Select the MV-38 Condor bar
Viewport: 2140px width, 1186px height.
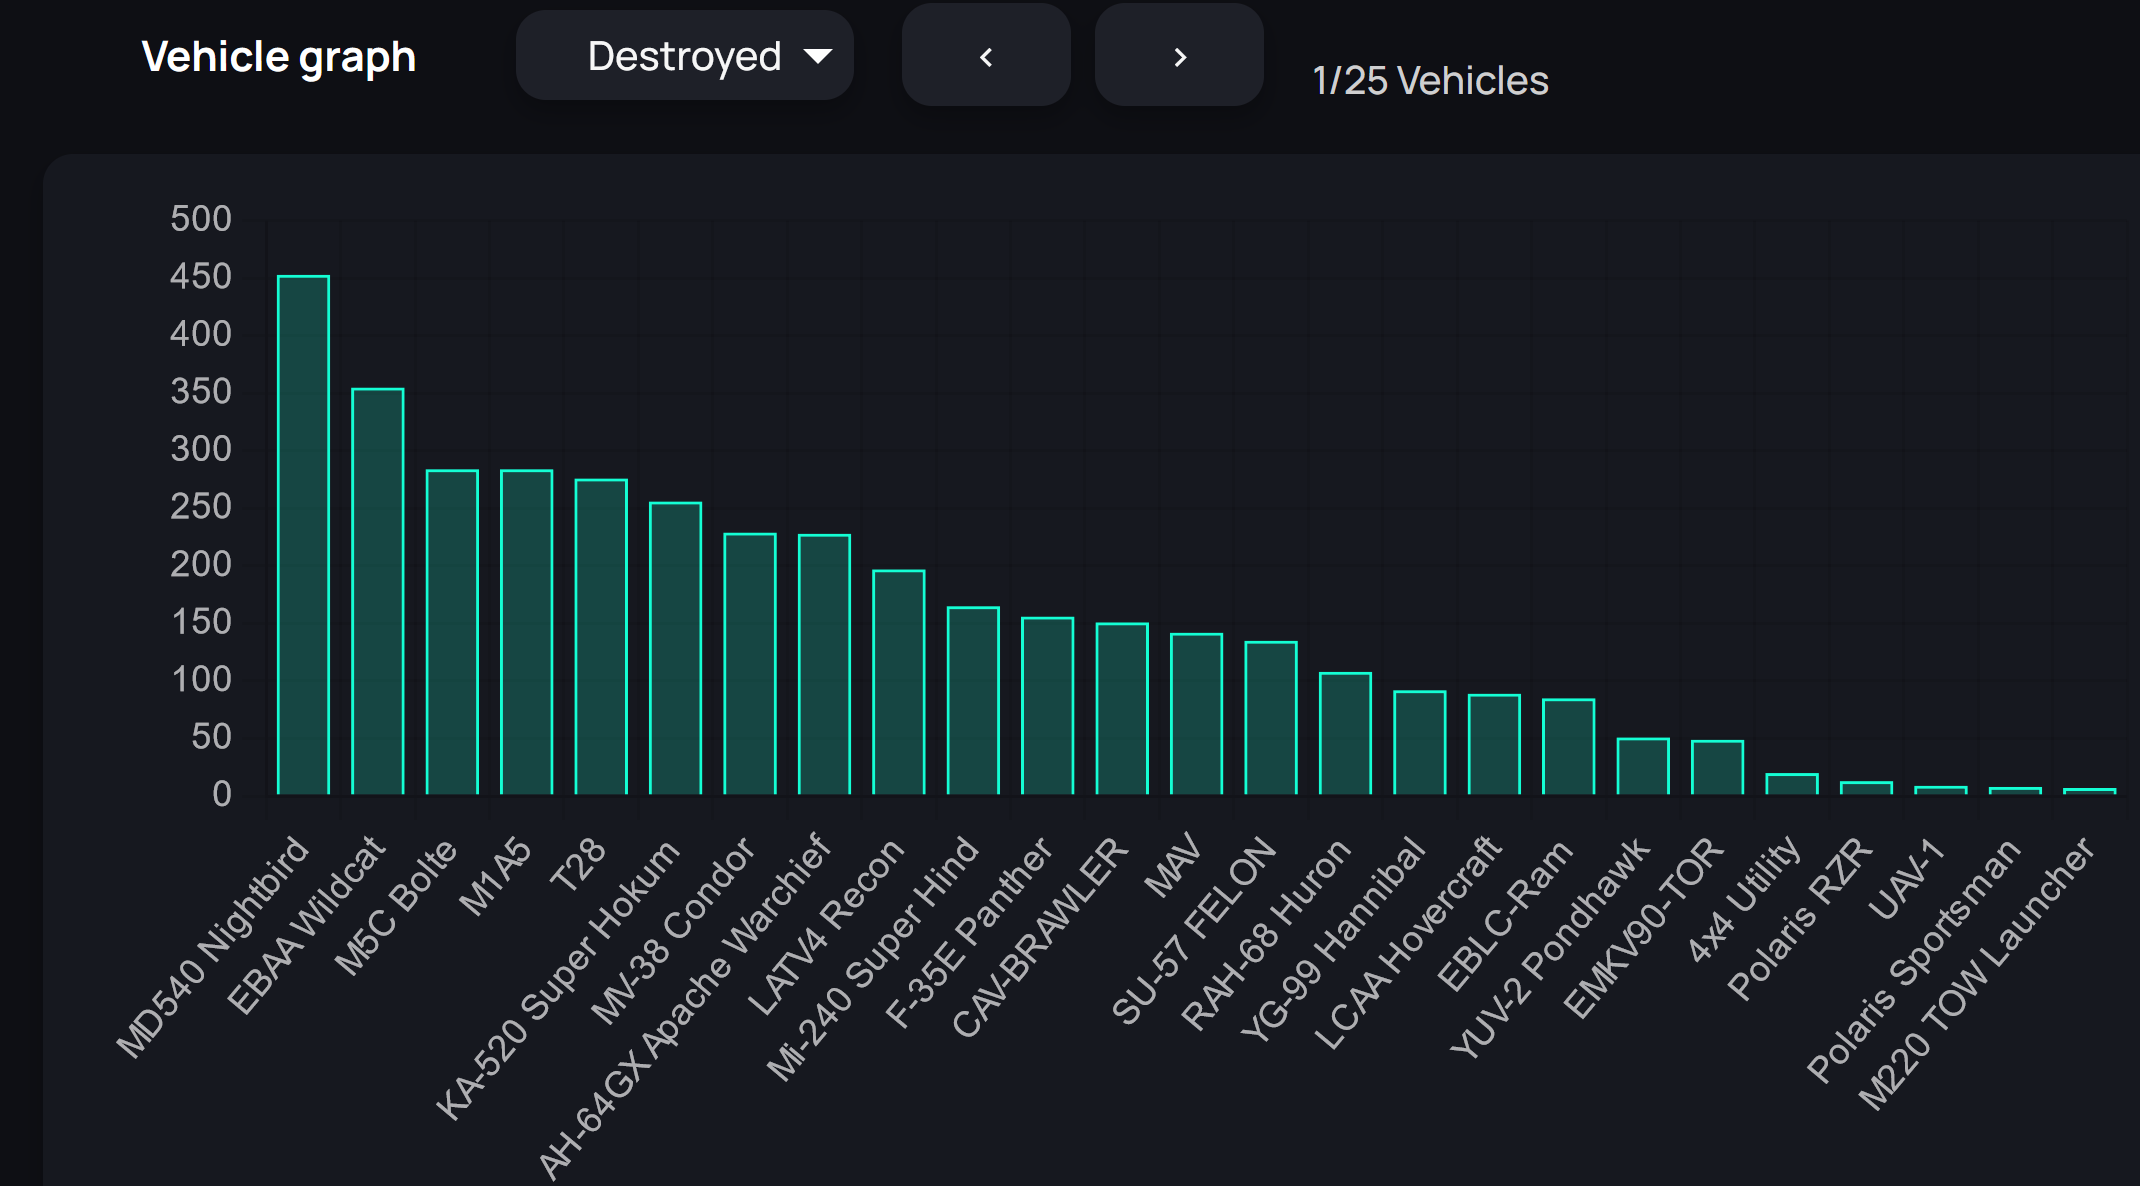750,664
